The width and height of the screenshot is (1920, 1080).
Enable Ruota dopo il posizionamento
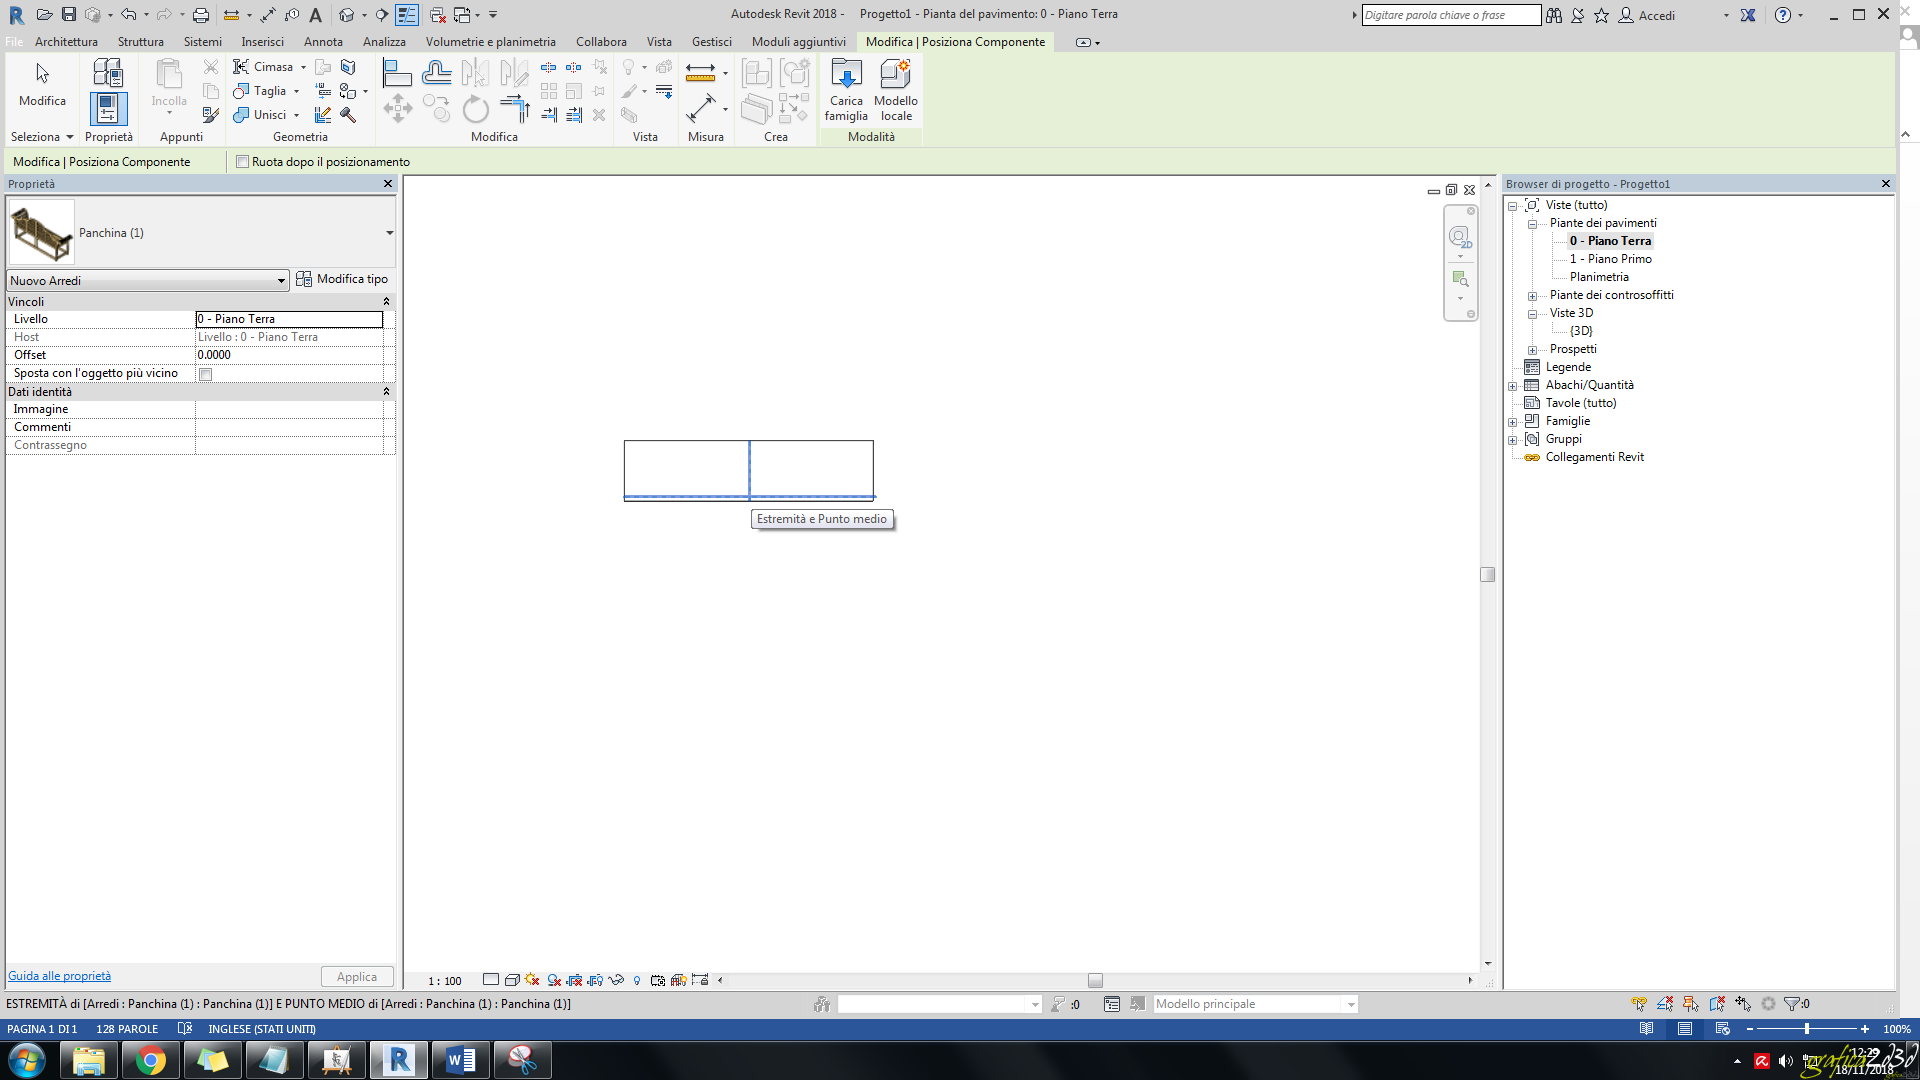point(242,161)
